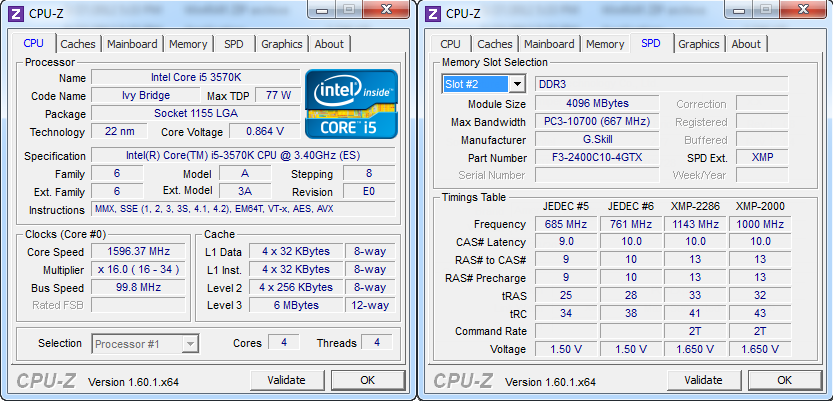Click the XMP-2286 tRAS value 33

pos(695,295)
